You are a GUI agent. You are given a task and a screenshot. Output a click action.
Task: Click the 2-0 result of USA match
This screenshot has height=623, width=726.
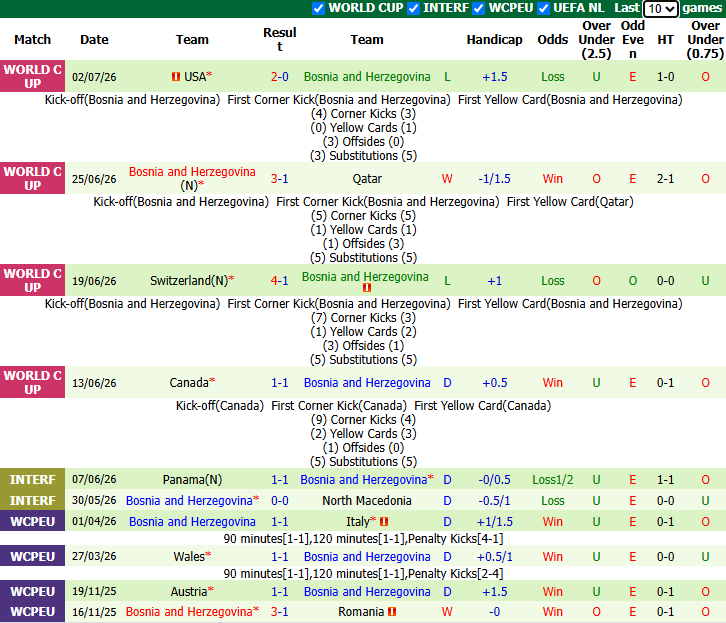tap(280, 77)
